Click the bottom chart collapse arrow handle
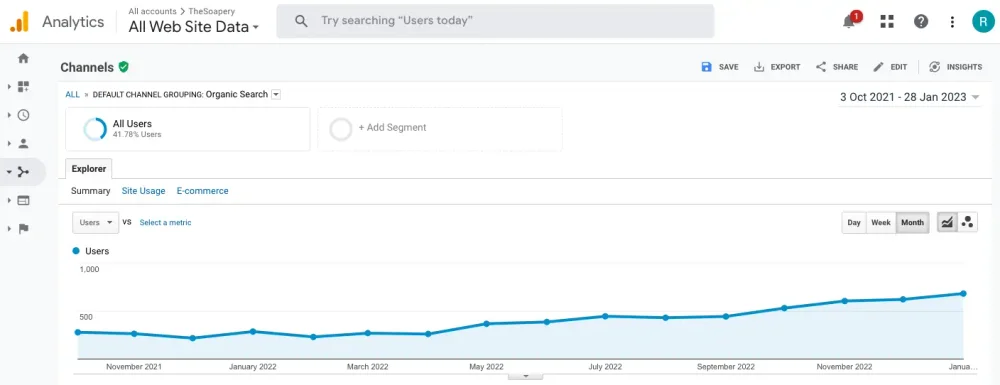Image resolution: width=1000 pixels, height=385 pixels. click(x=526, y=376)
